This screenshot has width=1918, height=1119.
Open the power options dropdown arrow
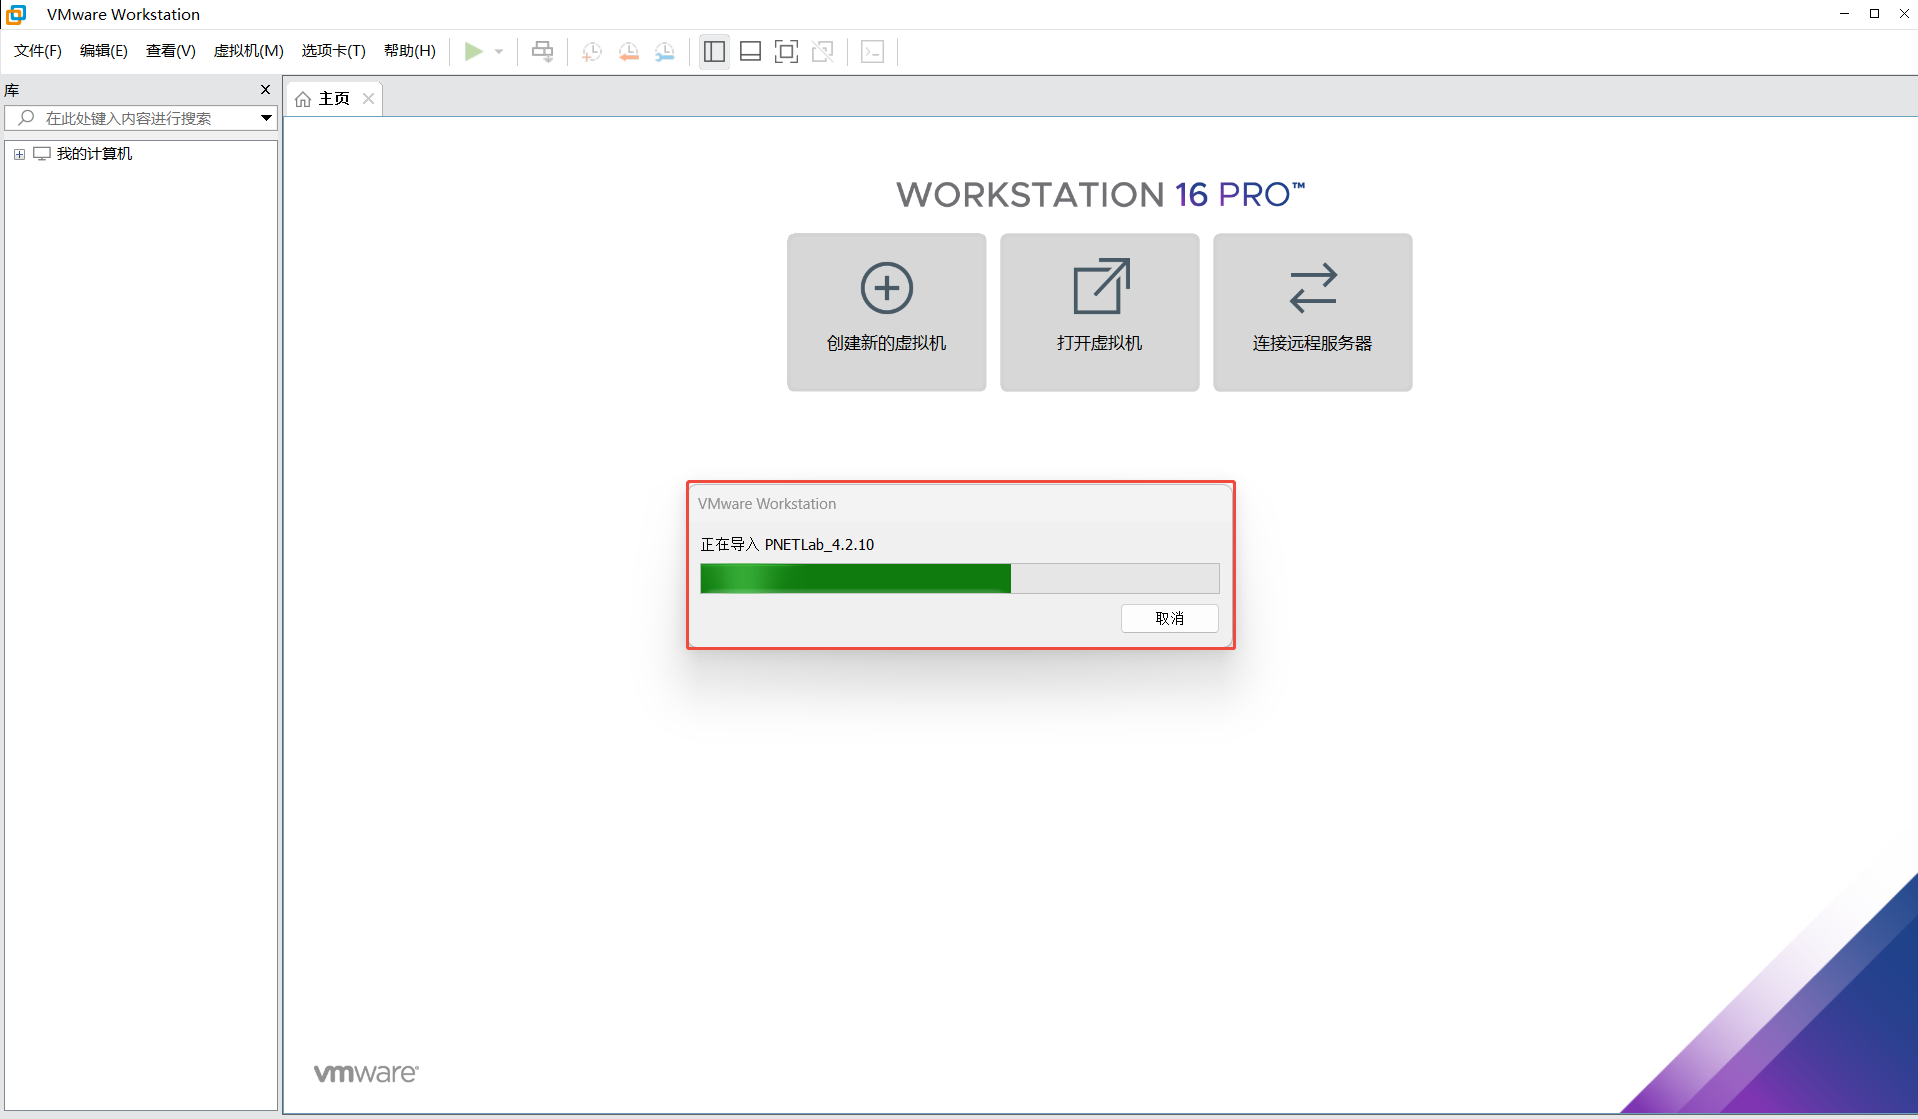[499, 52]
